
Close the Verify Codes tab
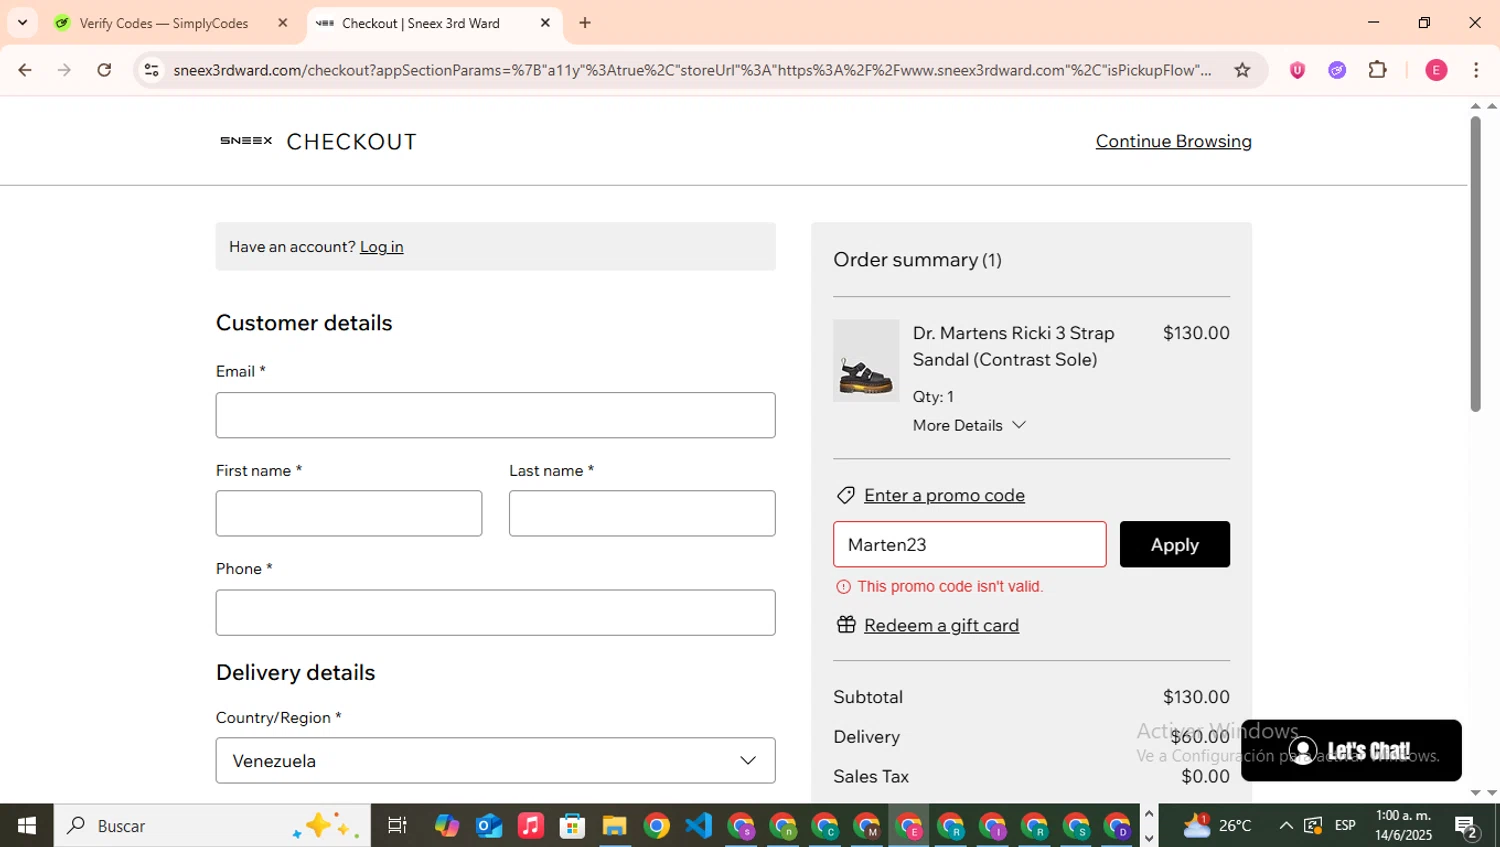(x=283, y=23)
